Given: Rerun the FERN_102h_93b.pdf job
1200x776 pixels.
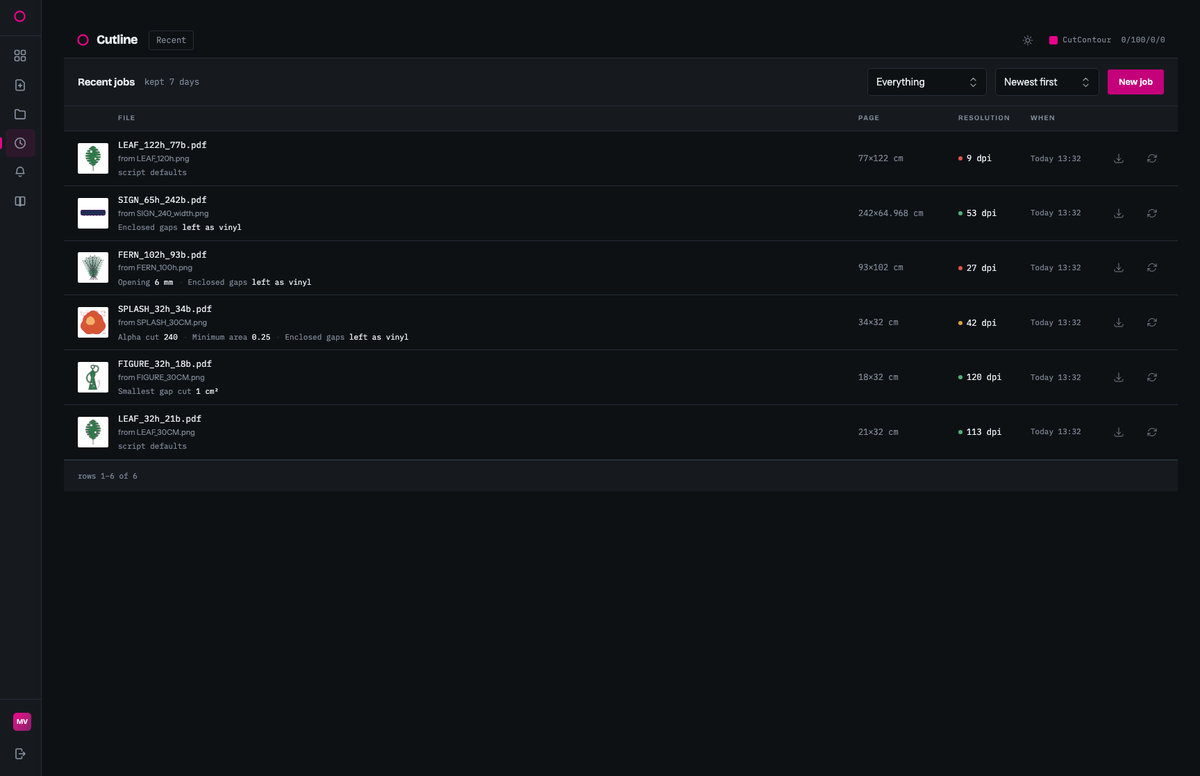Looking at the screenshot, I should coord(1152,268).
